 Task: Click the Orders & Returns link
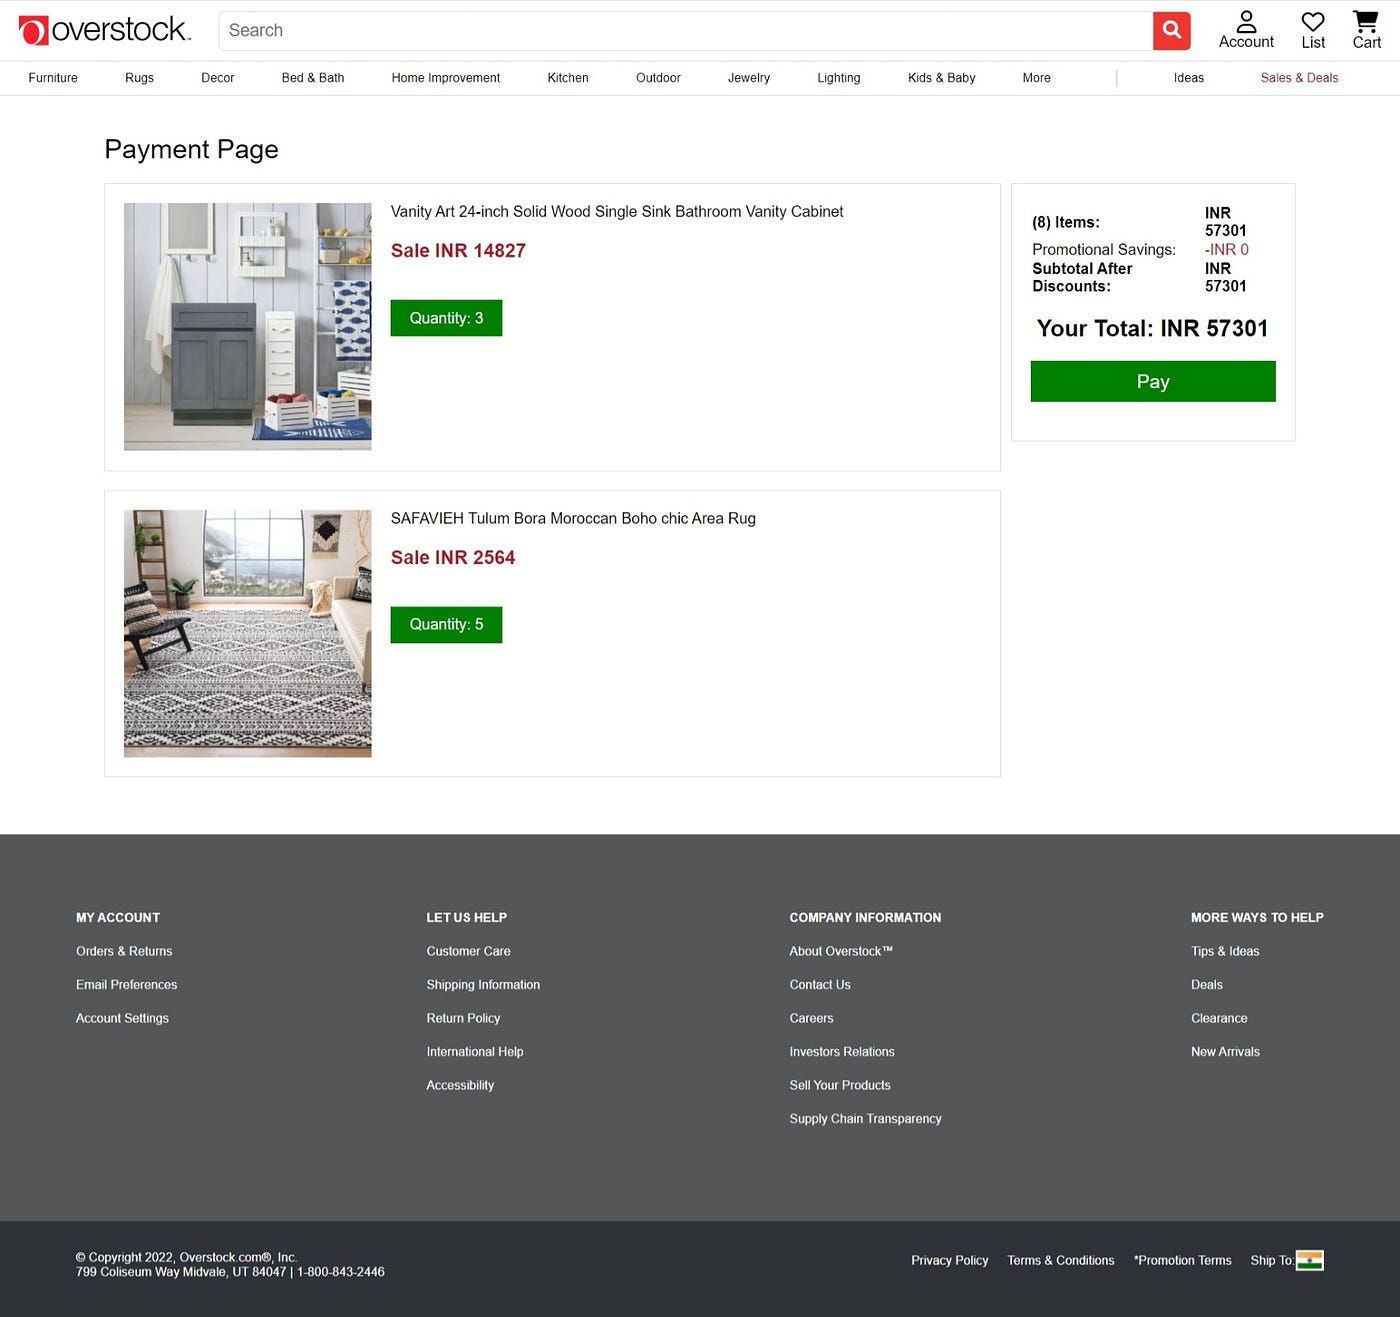124,951
